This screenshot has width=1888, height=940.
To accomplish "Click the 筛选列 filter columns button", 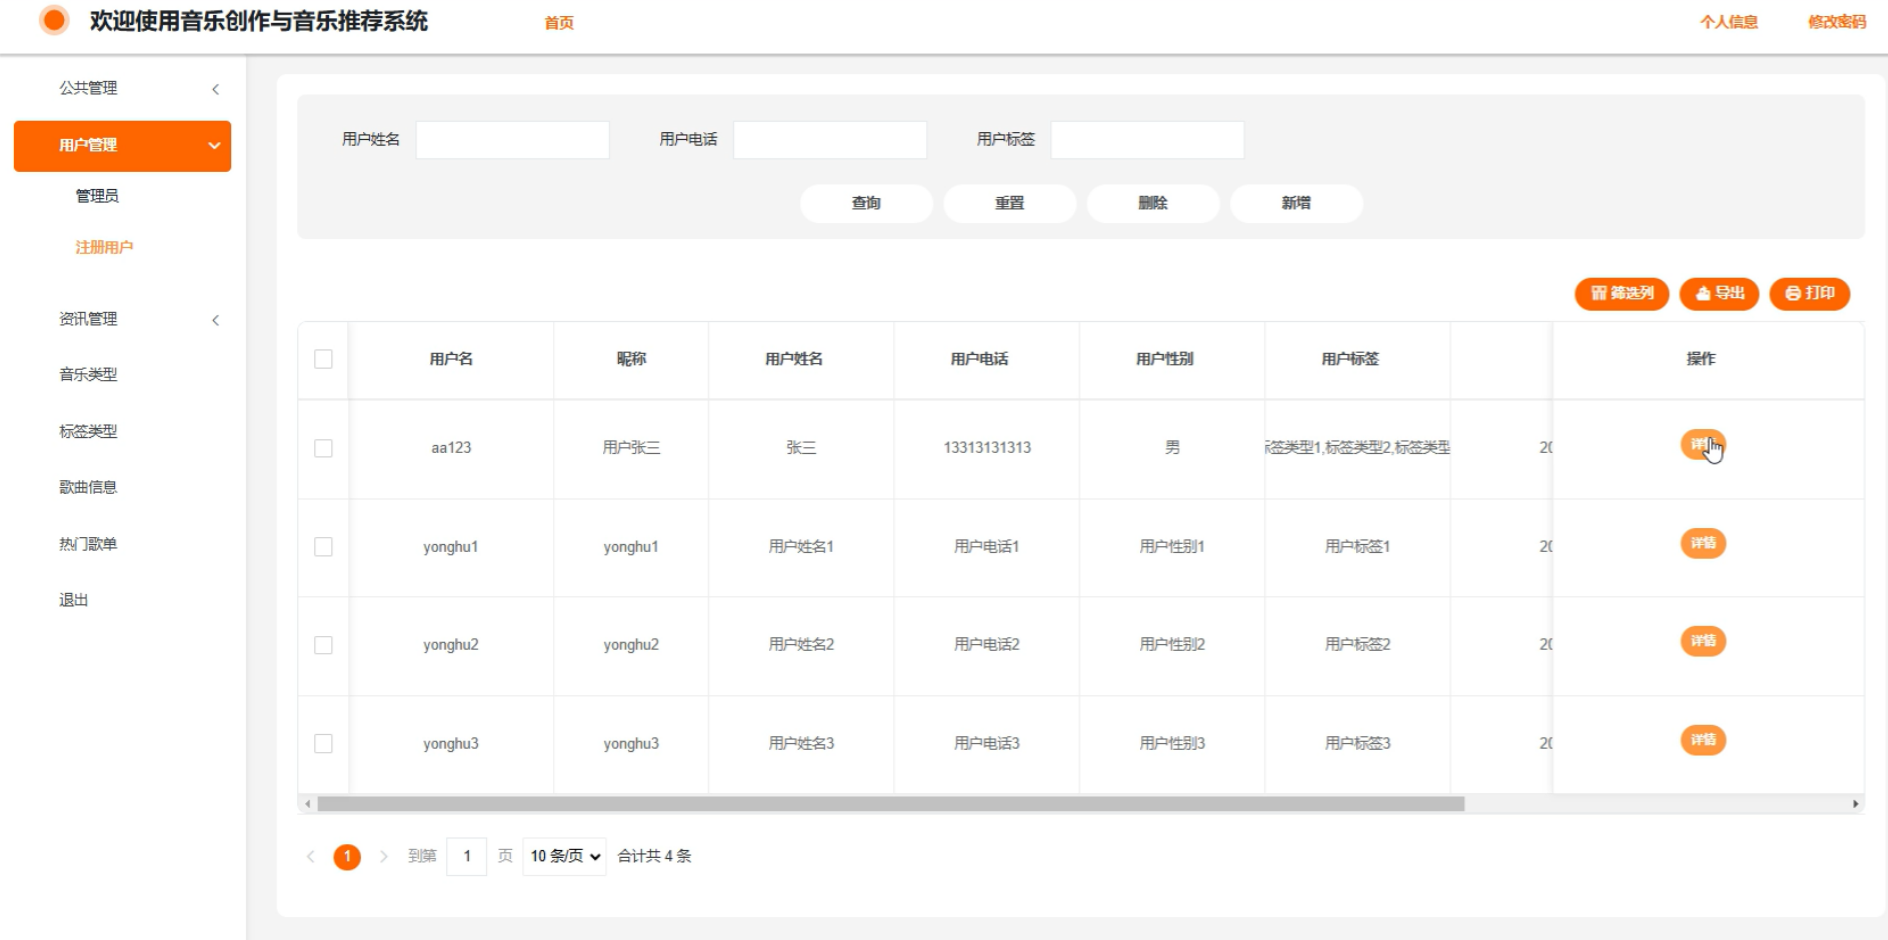I will click(1621, 293).
